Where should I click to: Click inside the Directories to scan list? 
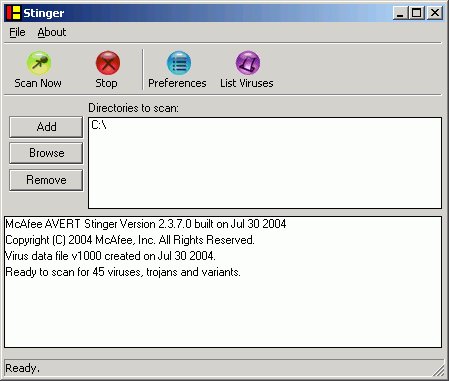tap(265, 163)
